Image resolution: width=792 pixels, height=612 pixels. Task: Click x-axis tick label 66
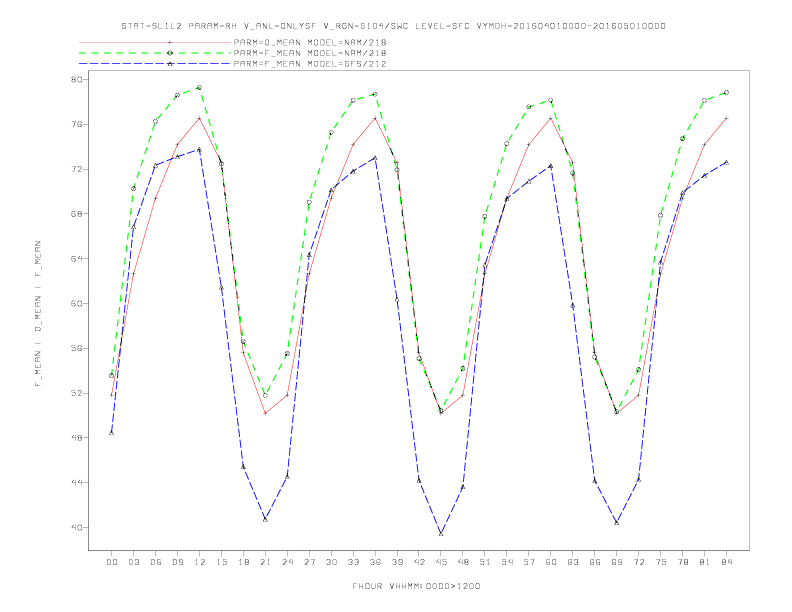[595, 562]
